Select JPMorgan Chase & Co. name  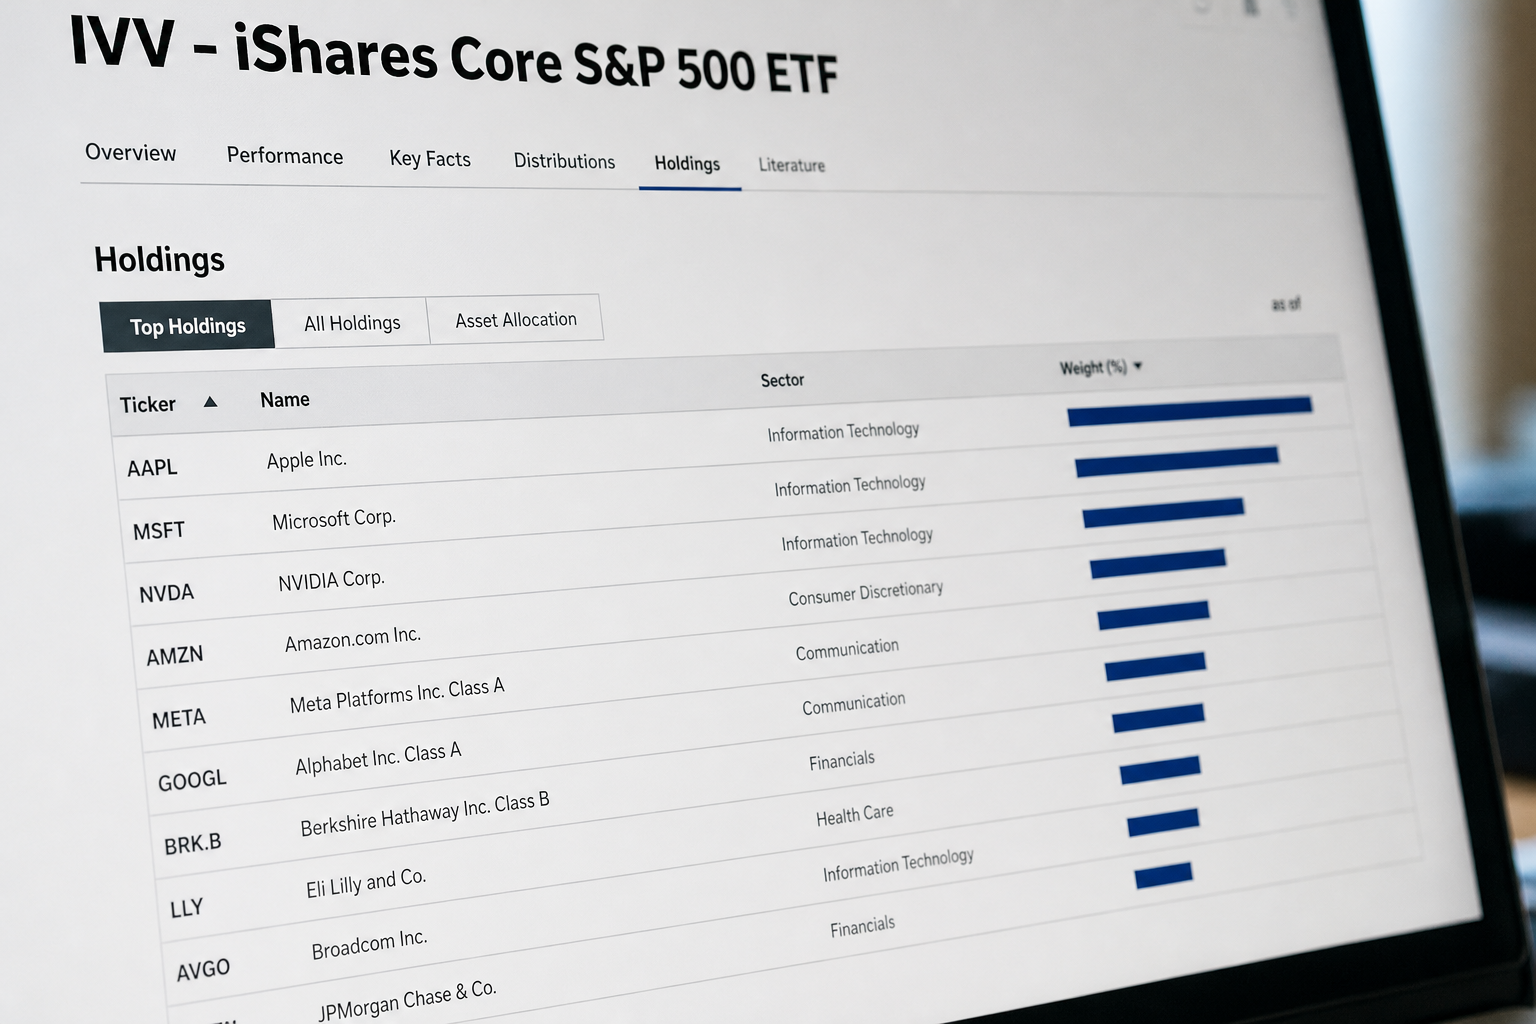[x=407, y=1000]
